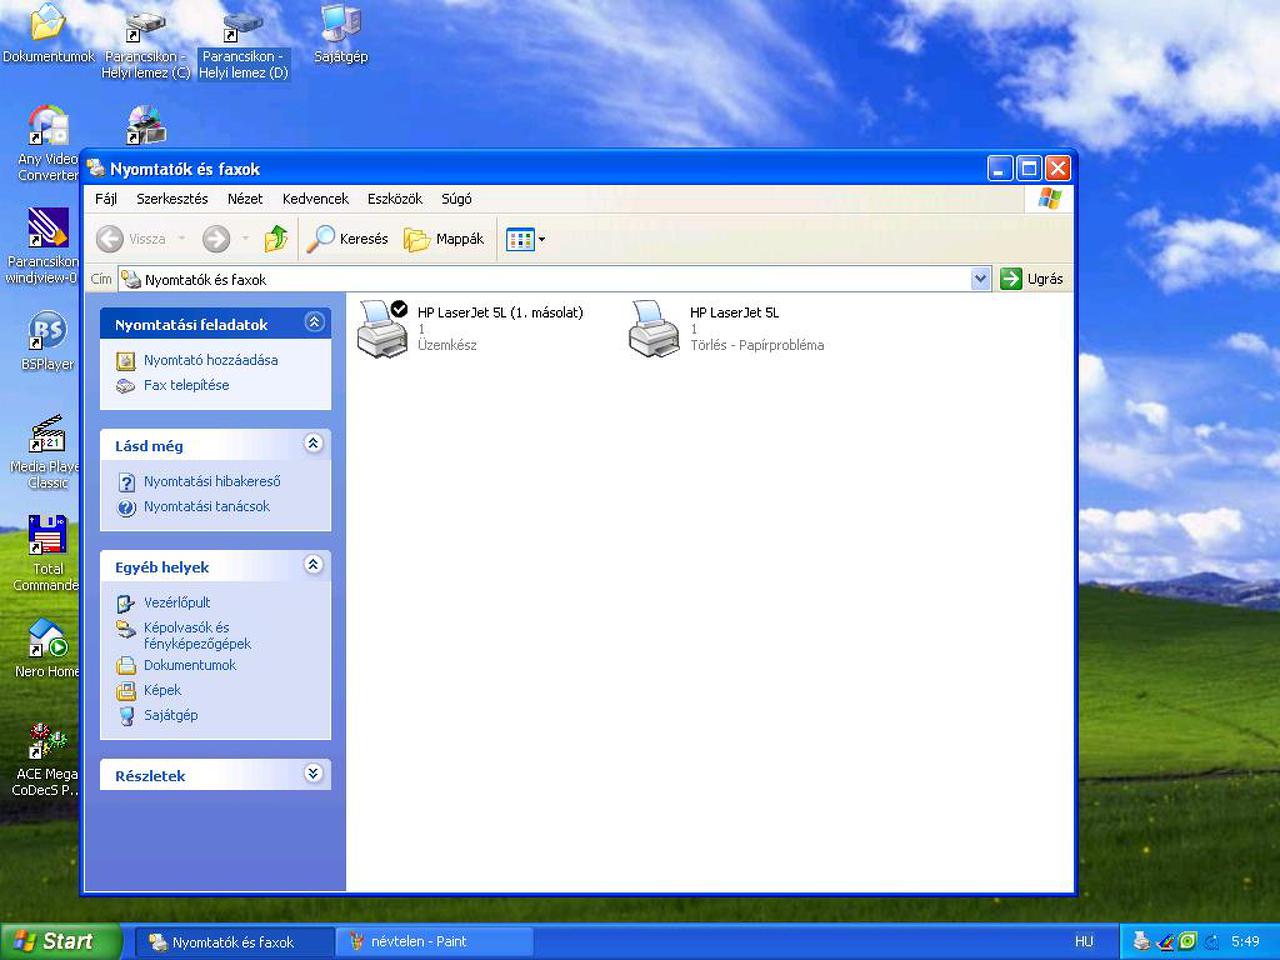
Task: Open the Eszközök menu
Action: (395, 199)
